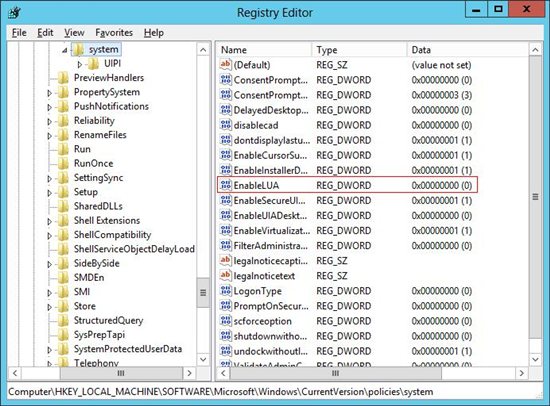Click the disablecad value icon

[x=226, y=125]
